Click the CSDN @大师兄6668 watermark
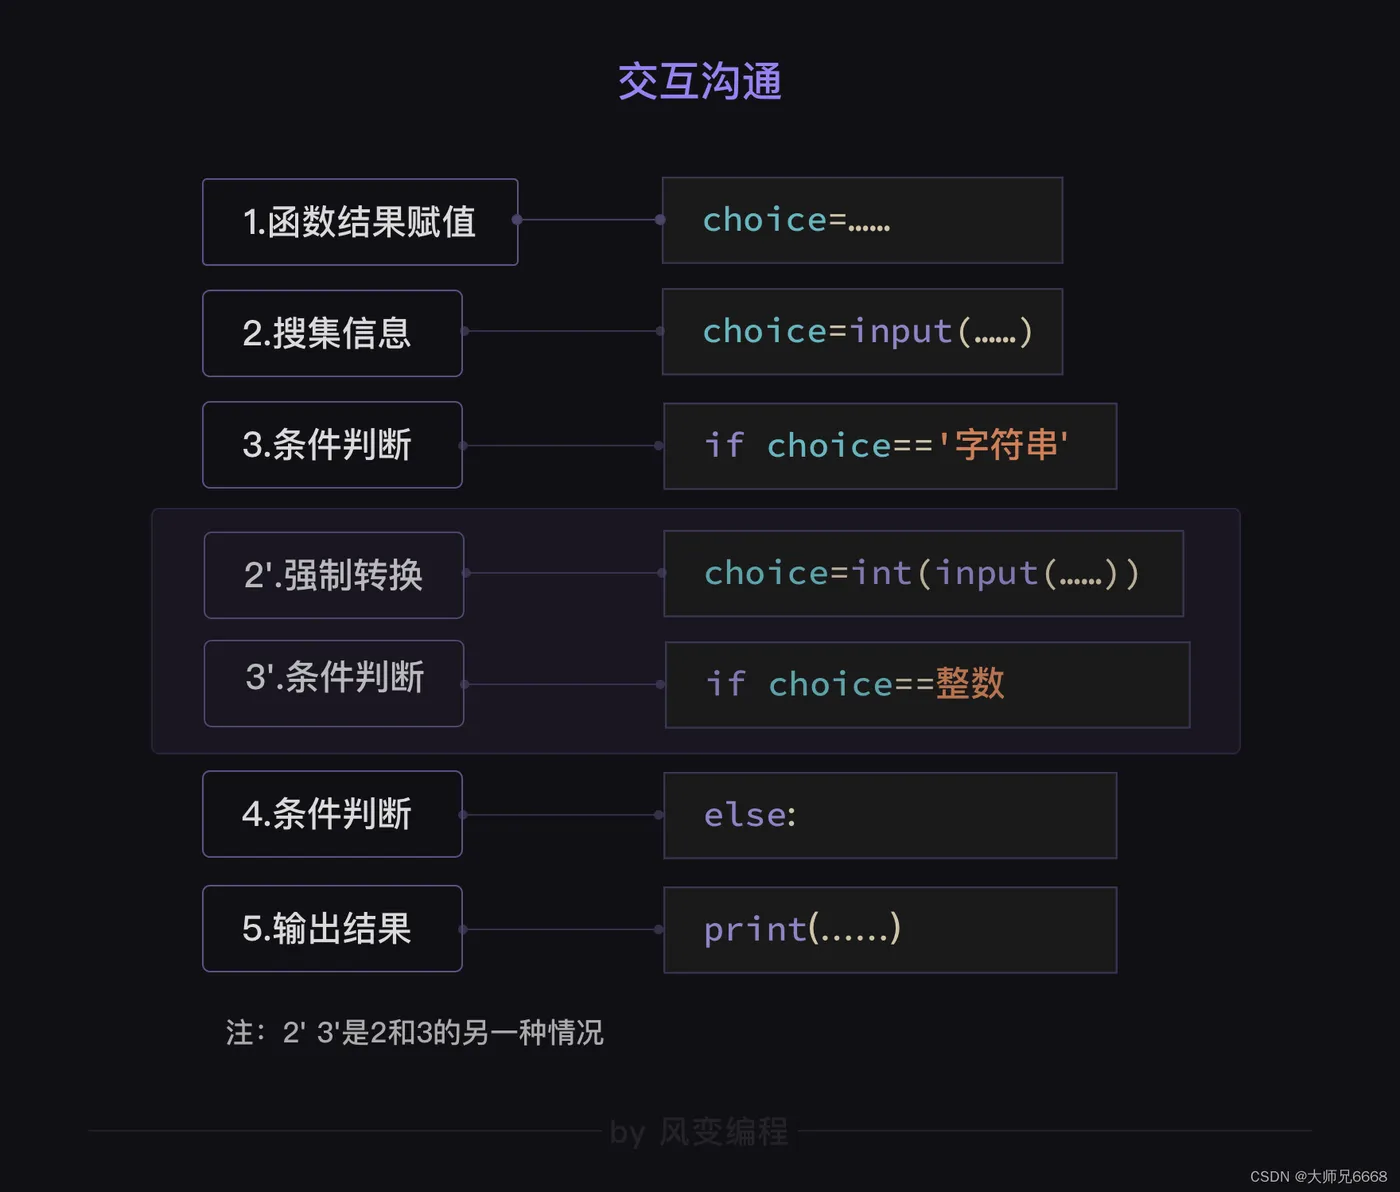 [1318, 1177]
